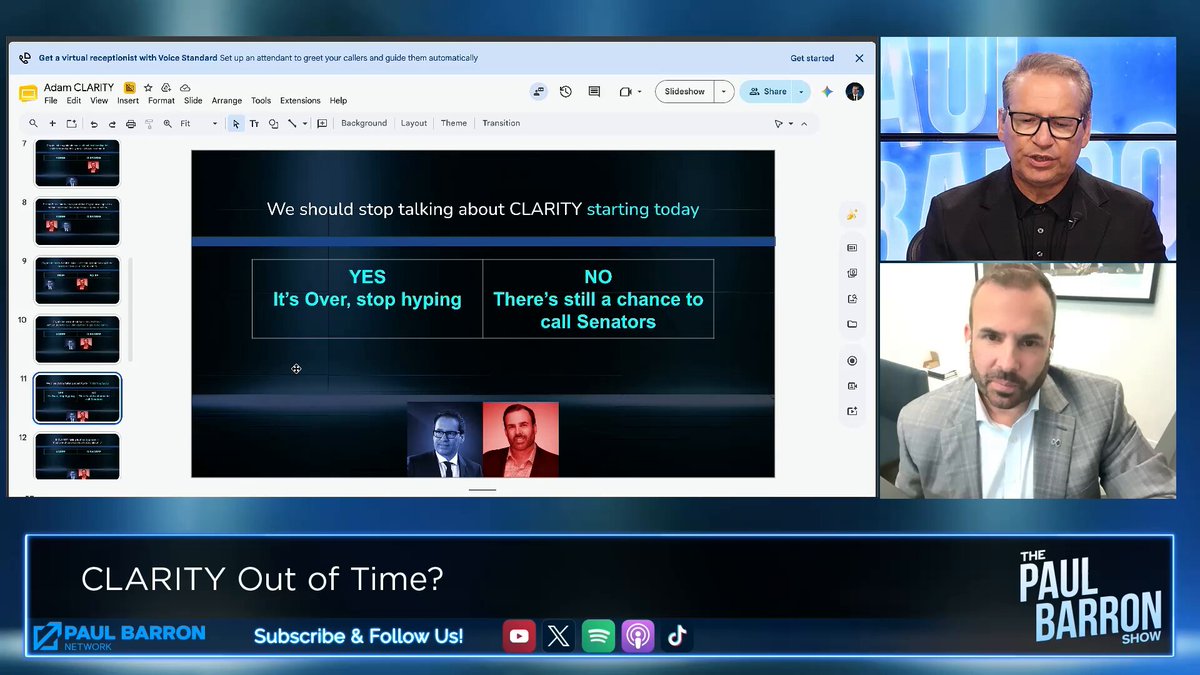The image size is (1200, 675).
Task: Open the Arrange menu
Action: [227, 101]
